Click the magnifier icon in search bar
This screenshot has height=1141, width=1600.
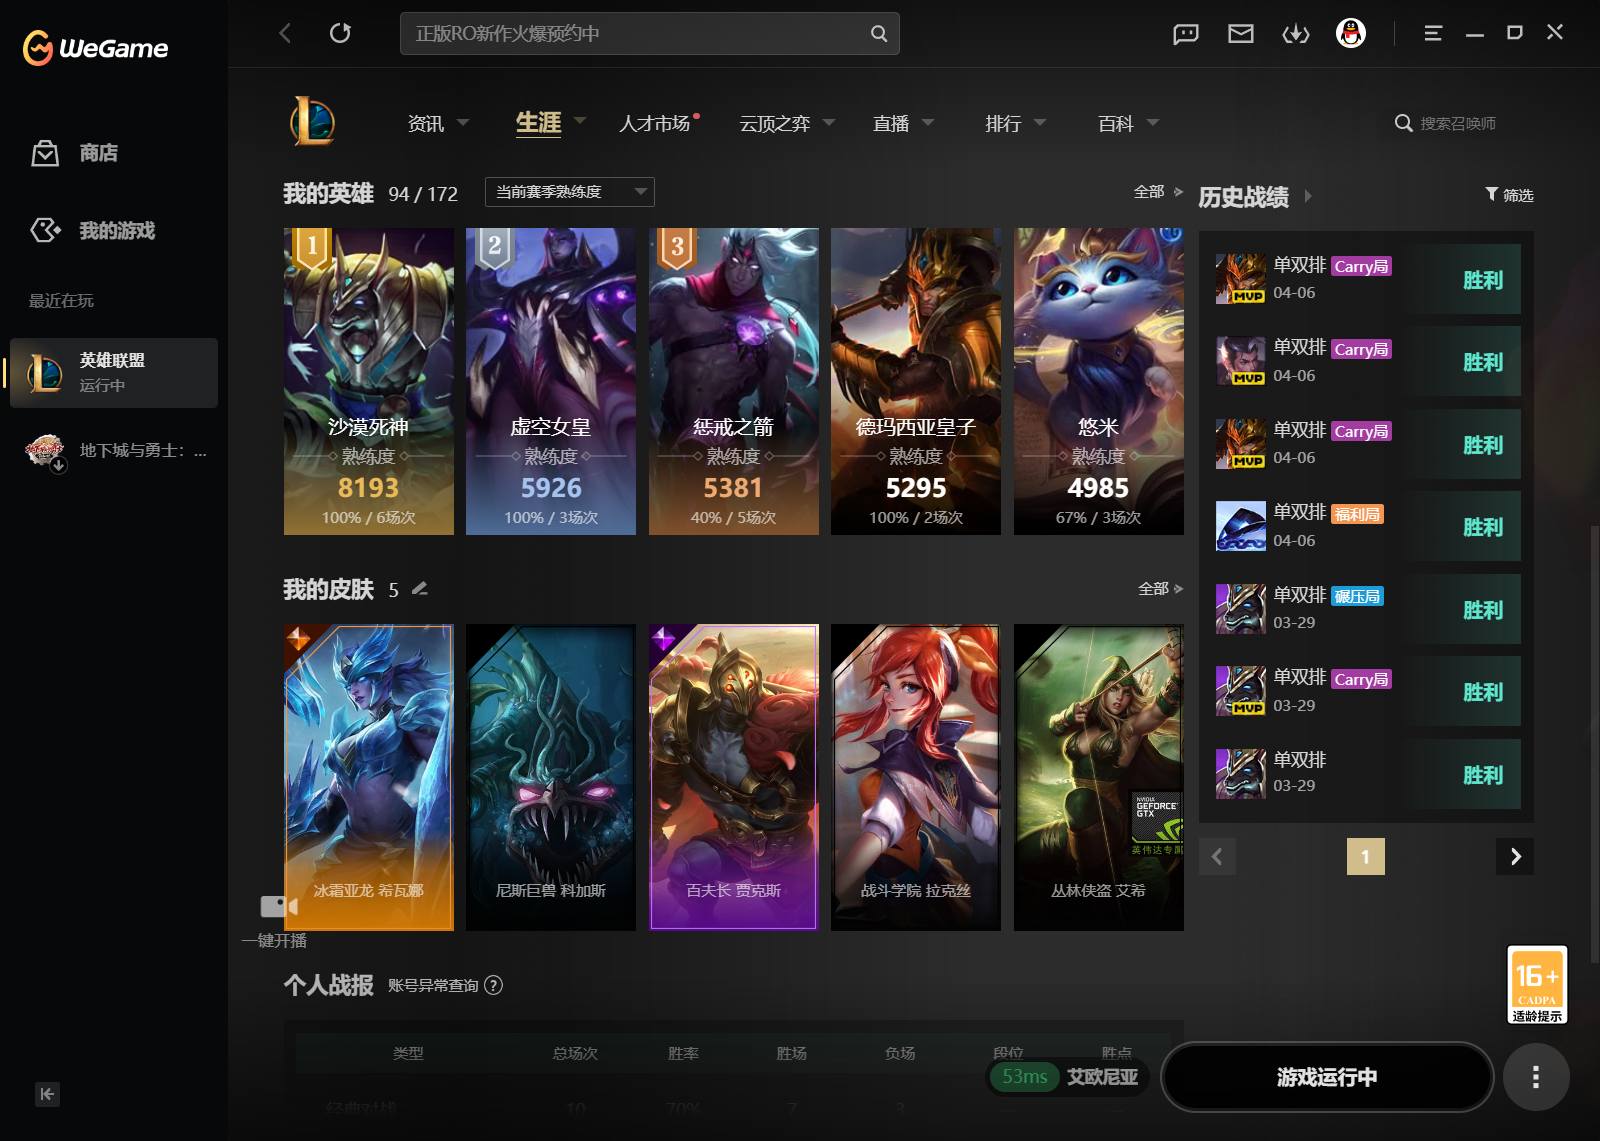pyautogui.click(x=879, y=33)
